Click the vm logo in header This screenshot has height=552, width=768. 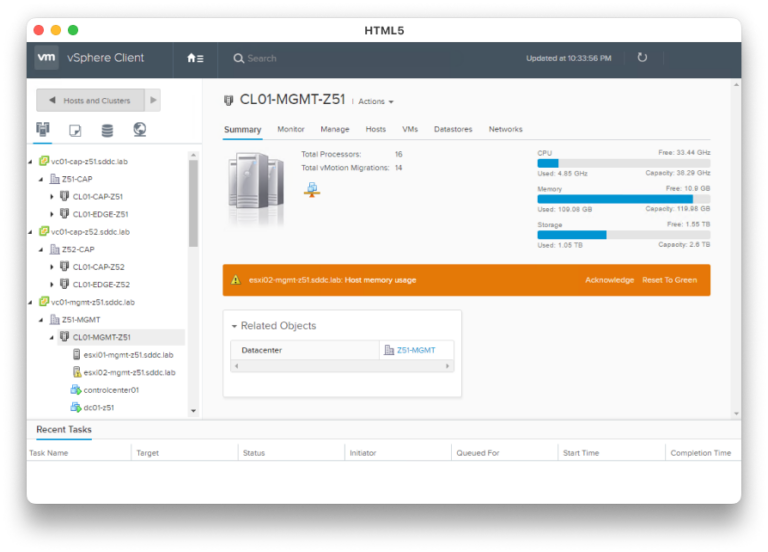pyautogui.click(x=47, y=57)
